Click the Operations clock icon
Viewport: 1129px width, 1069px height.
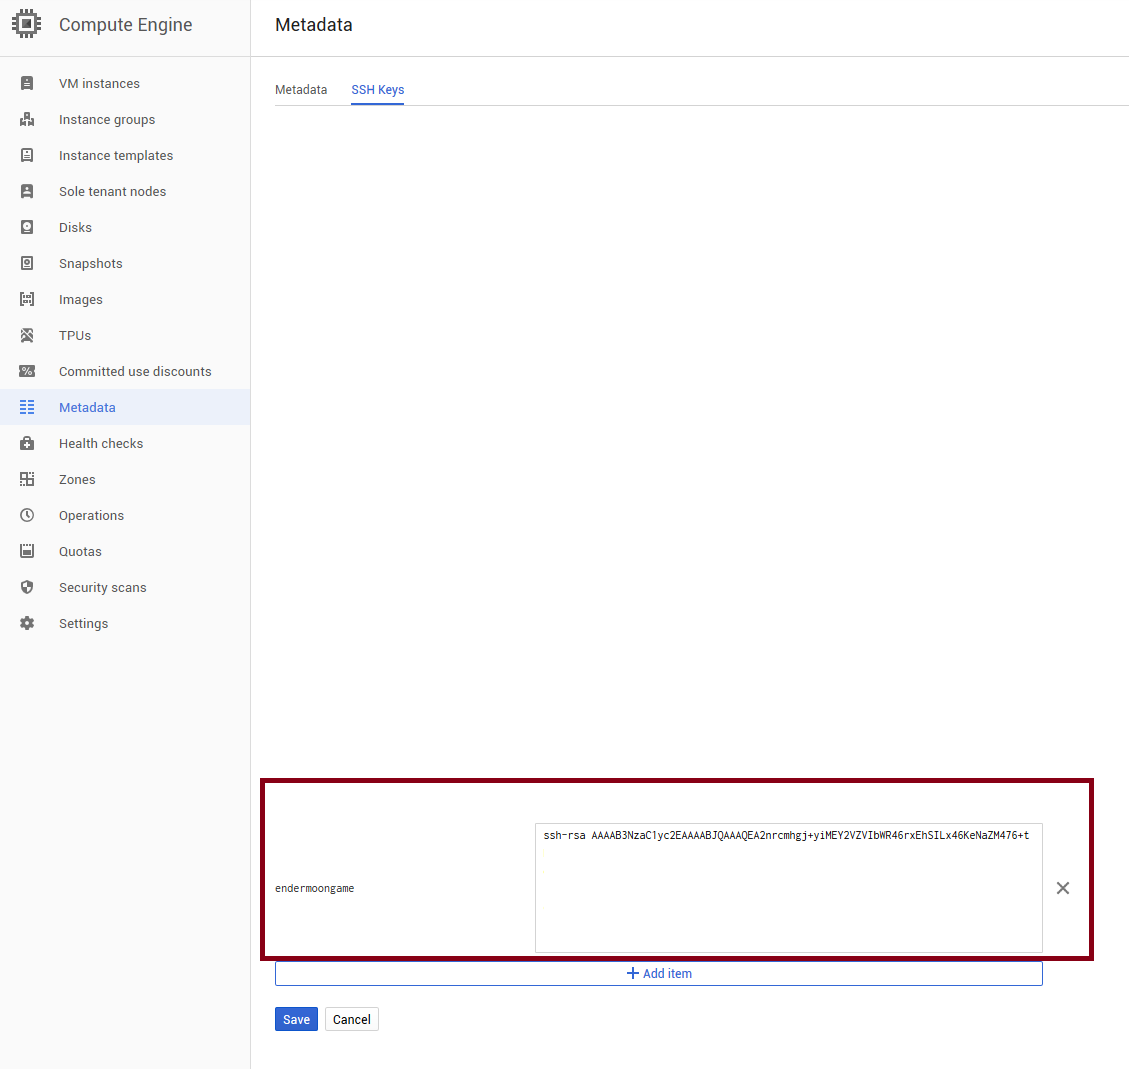[x=27, y=515]
